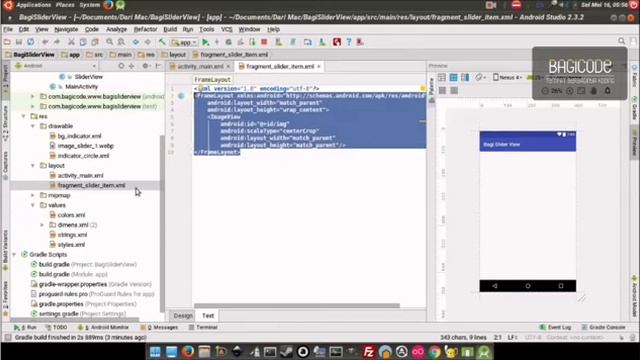Click the layout breadcrumb in navigation bar
Image resolution: width=640 pixels, height=360 pixels.
(x=173, y=55)
